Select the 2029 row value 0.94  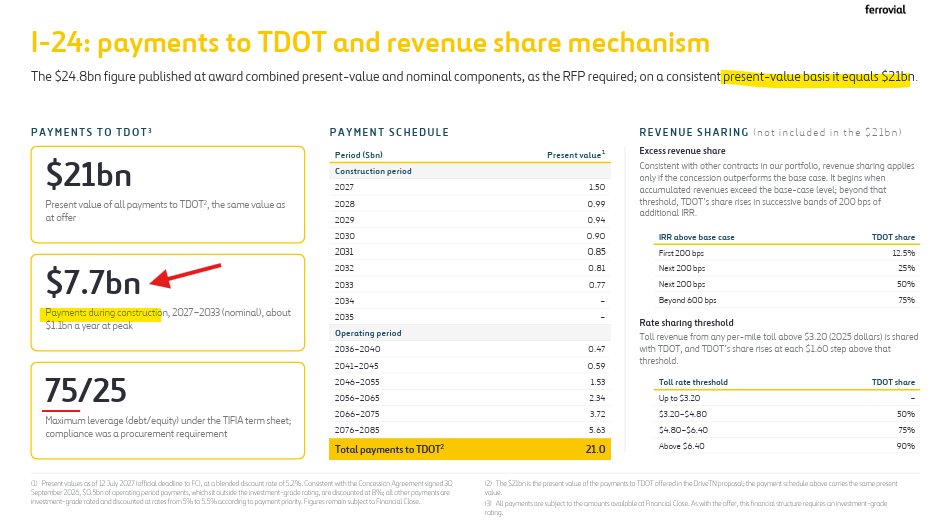coord(596,220)
